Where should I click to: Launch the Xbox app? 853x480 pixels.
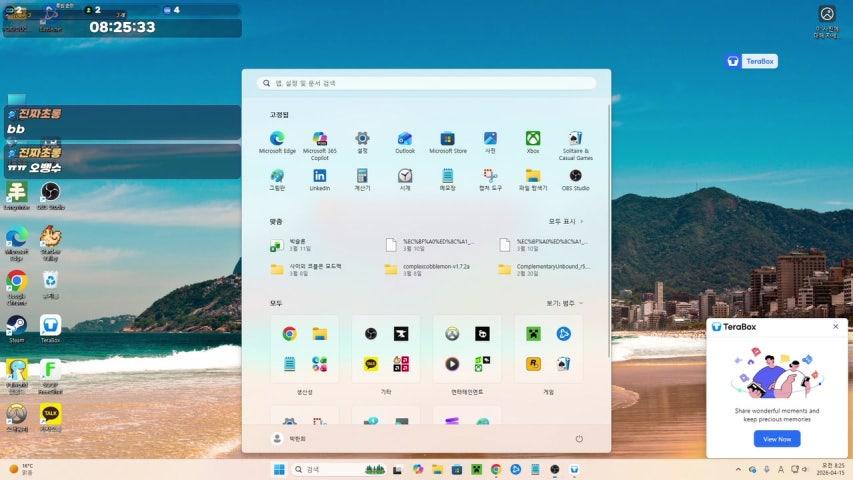[533, 139]
